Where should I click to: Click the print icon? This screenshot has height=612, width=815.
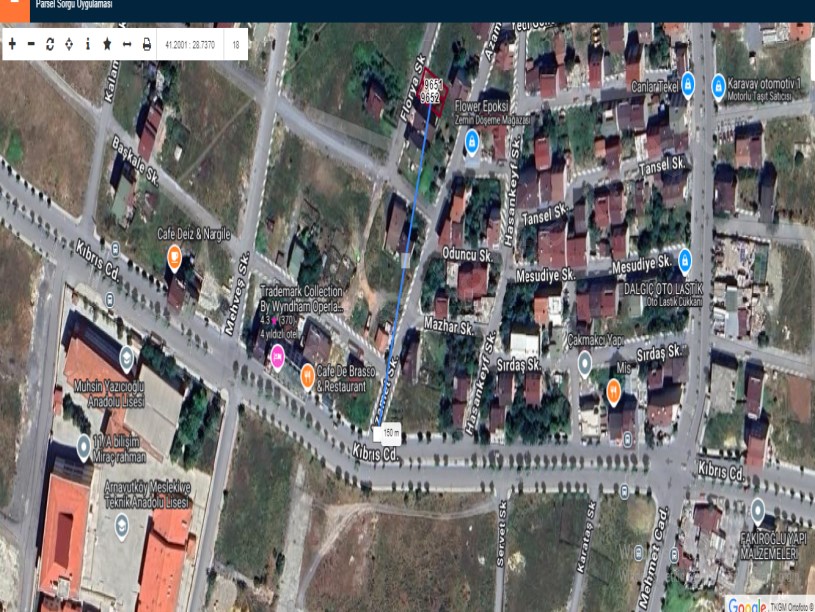coord(147,44)
